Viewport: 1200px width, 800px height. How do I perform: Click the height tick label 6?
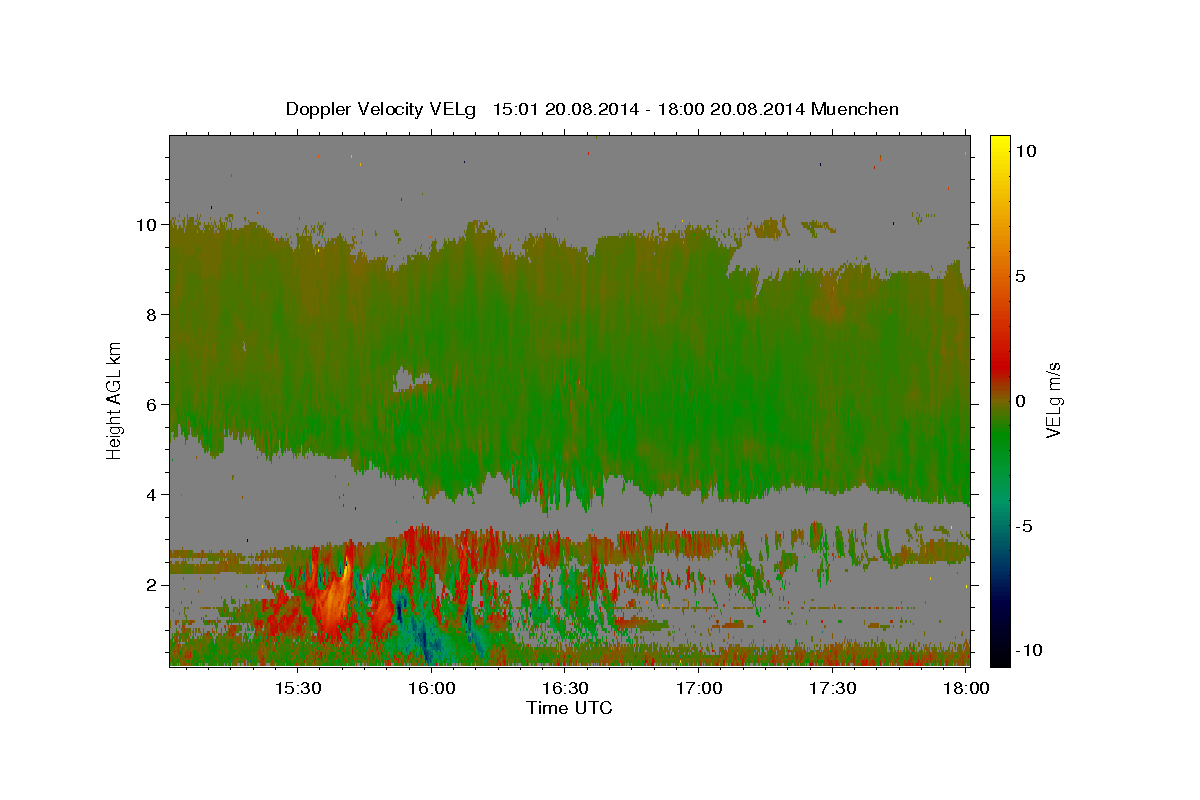pos(152,404)
